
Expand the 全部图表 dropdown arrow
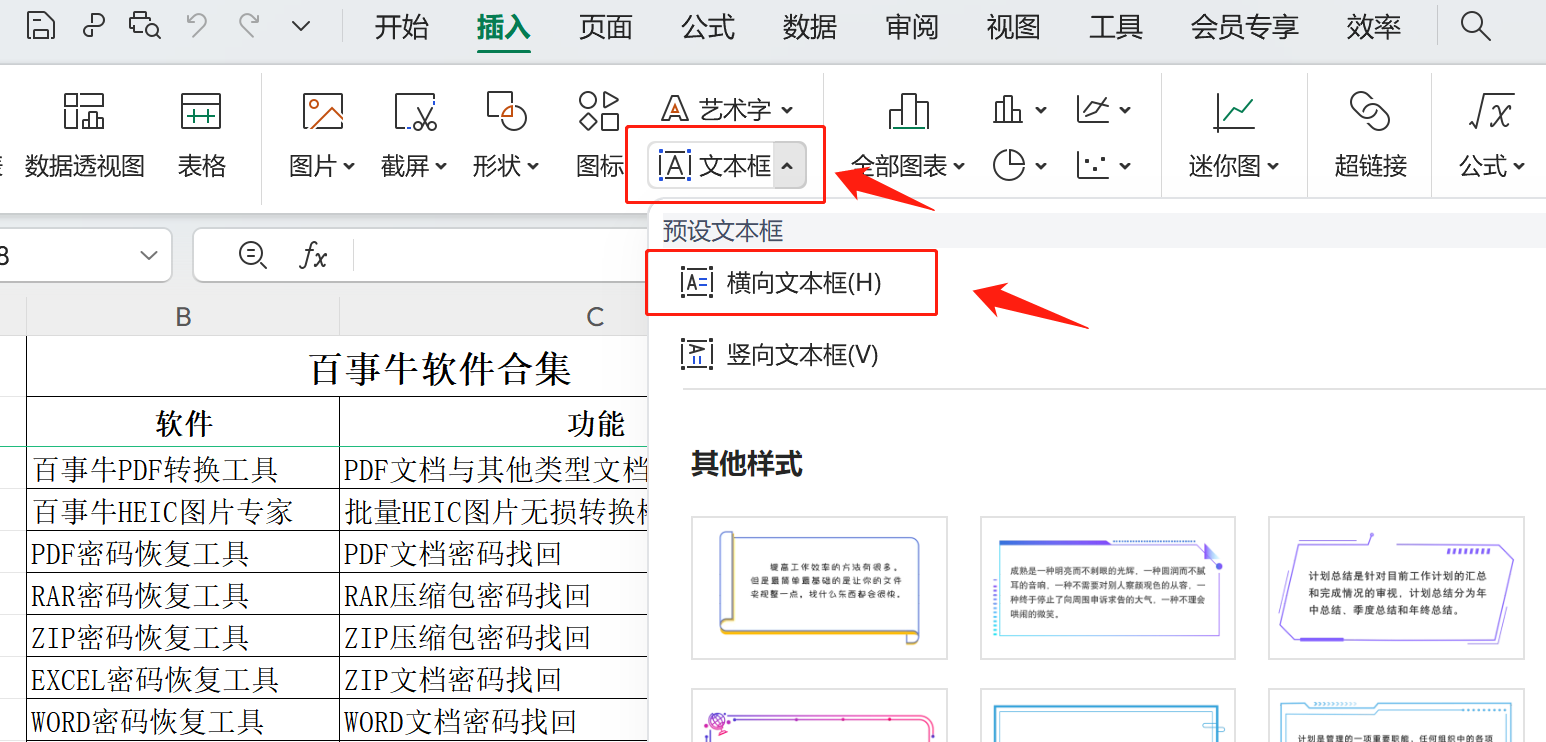[960, 166]
